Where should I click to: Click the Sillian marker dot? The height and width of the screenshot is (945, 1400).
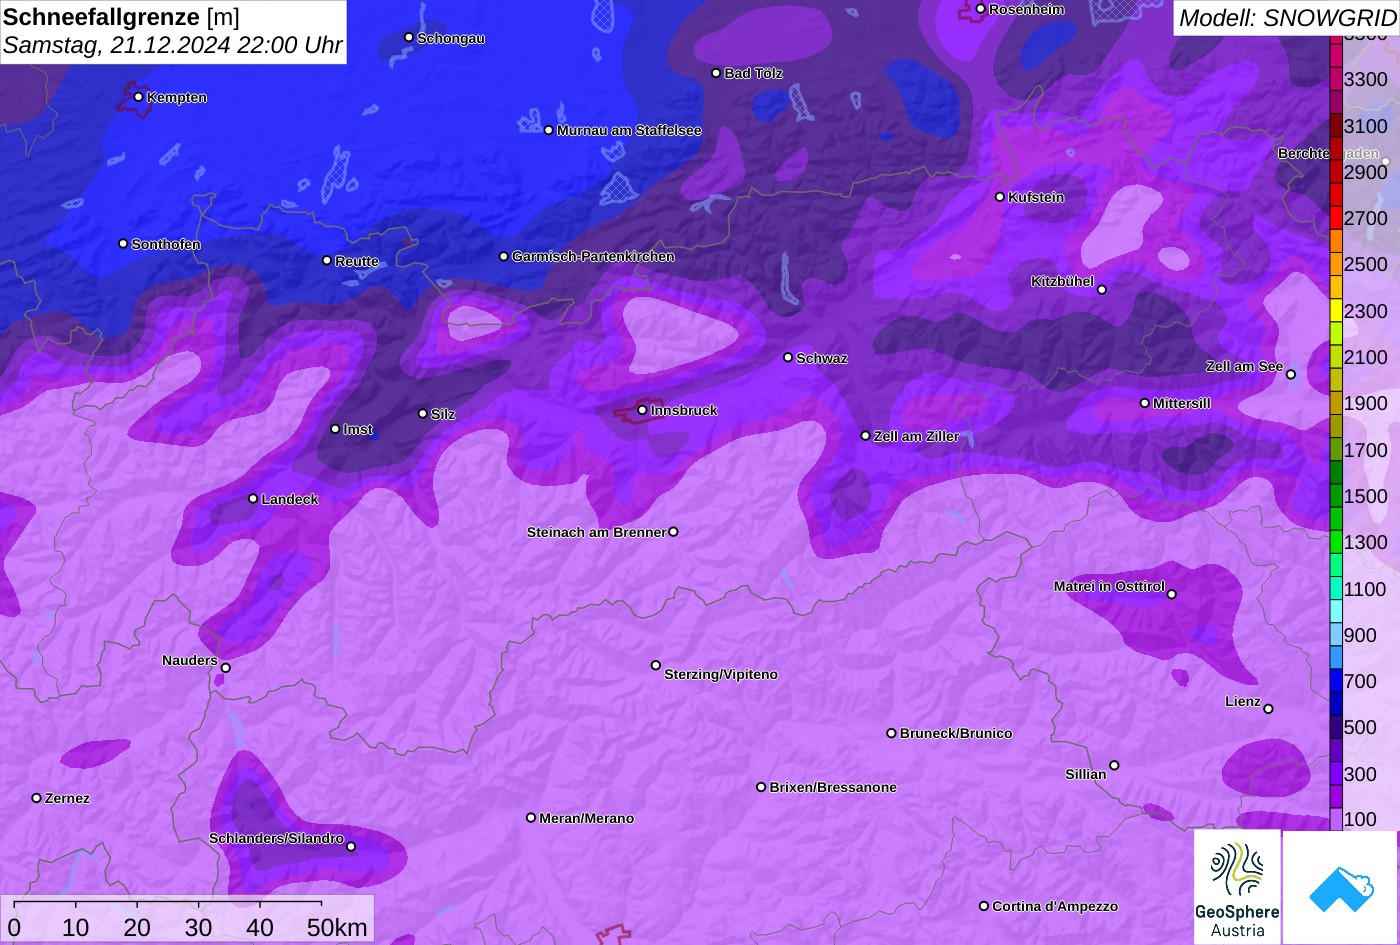pos(1114,766)
